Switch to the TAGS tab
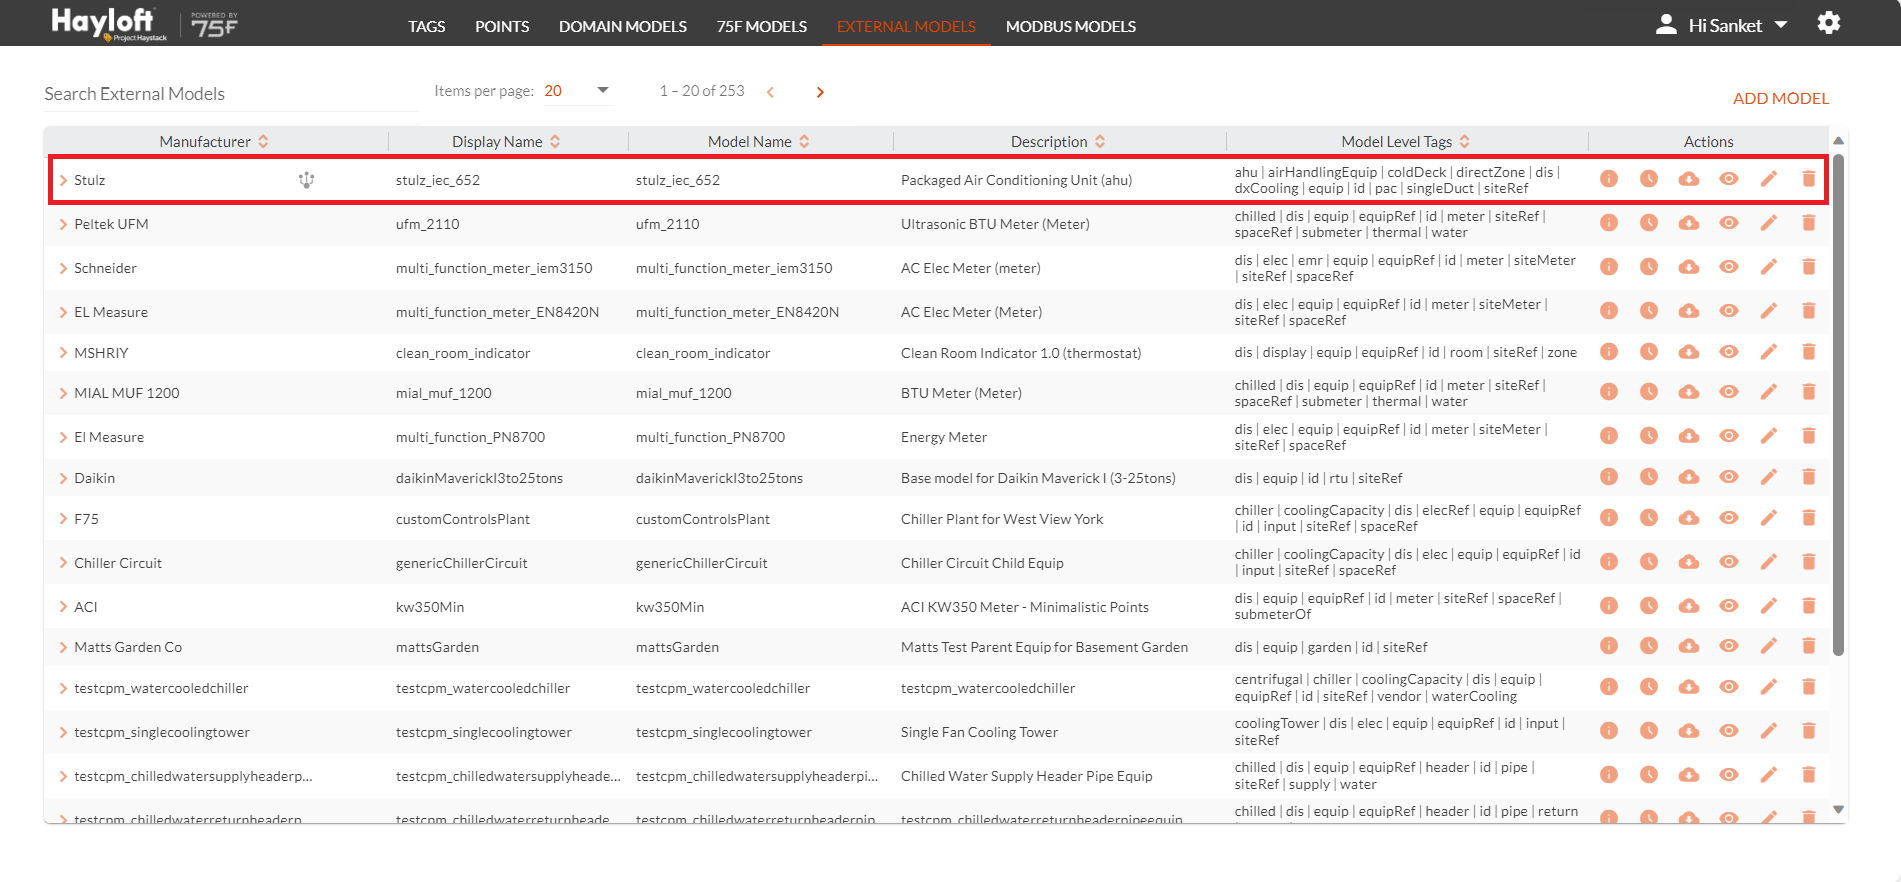Viewport: 1901px width, 882px height. pyautogui.click(x=426, y=26)
